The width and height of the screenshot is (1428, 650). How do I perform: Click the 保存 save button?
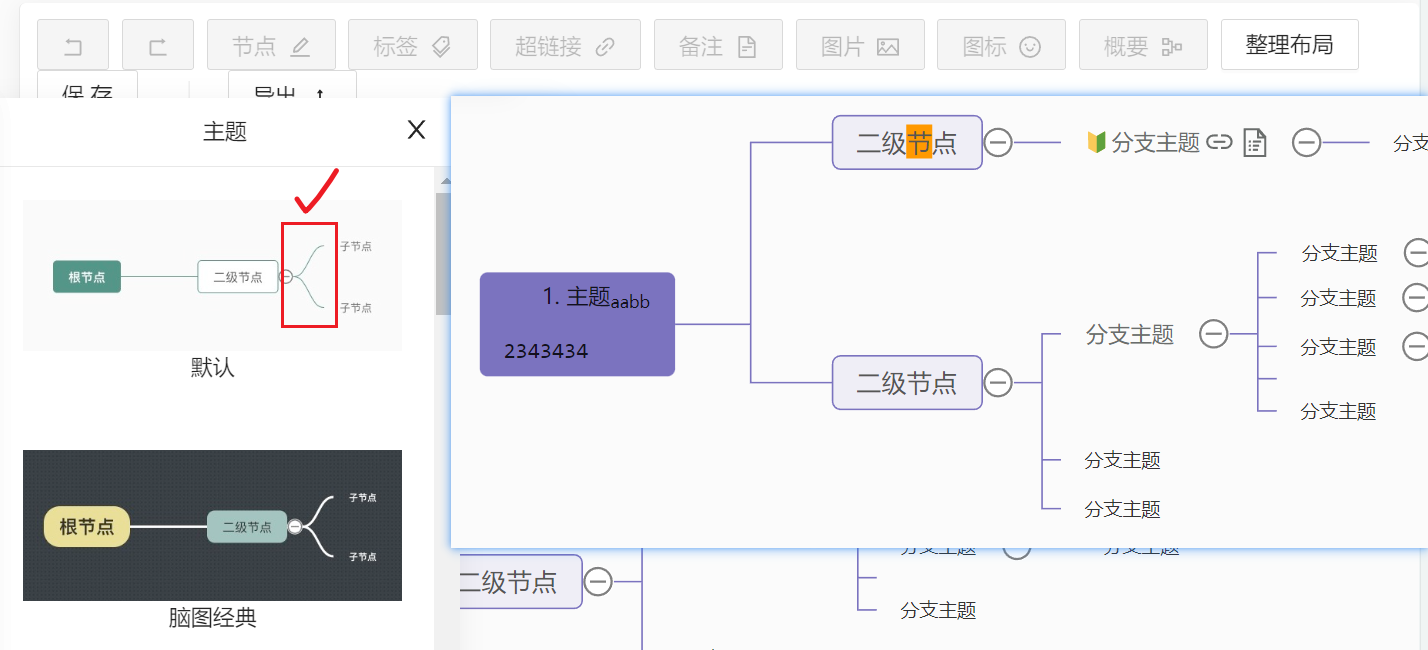pos(87,84)
